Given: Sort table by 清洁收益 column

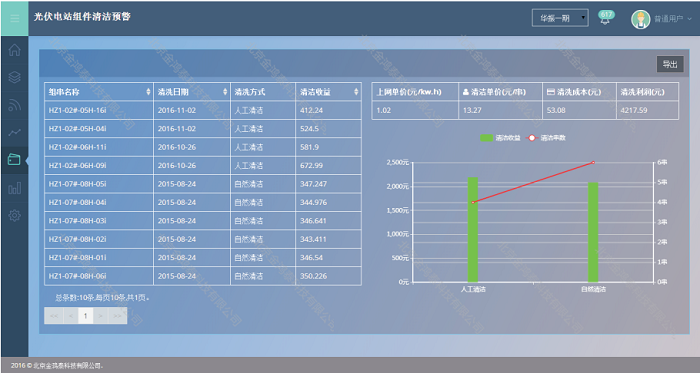Looking at the screenshot, I should [328, 92].
